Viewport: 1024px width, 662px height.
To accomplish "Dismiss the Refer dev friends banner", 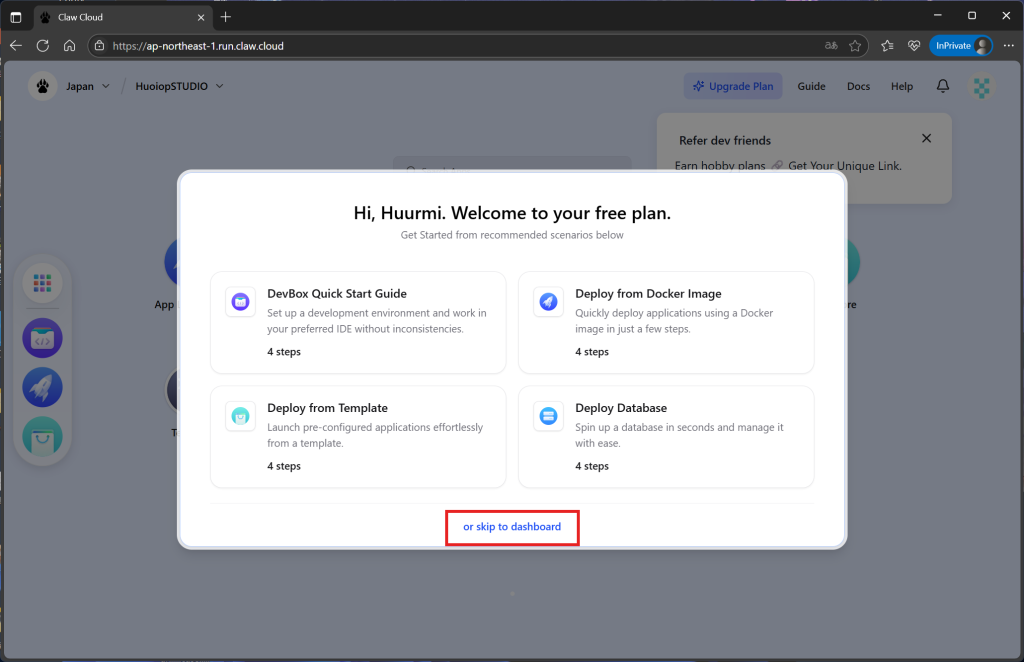I will click(x=926, y=138).
